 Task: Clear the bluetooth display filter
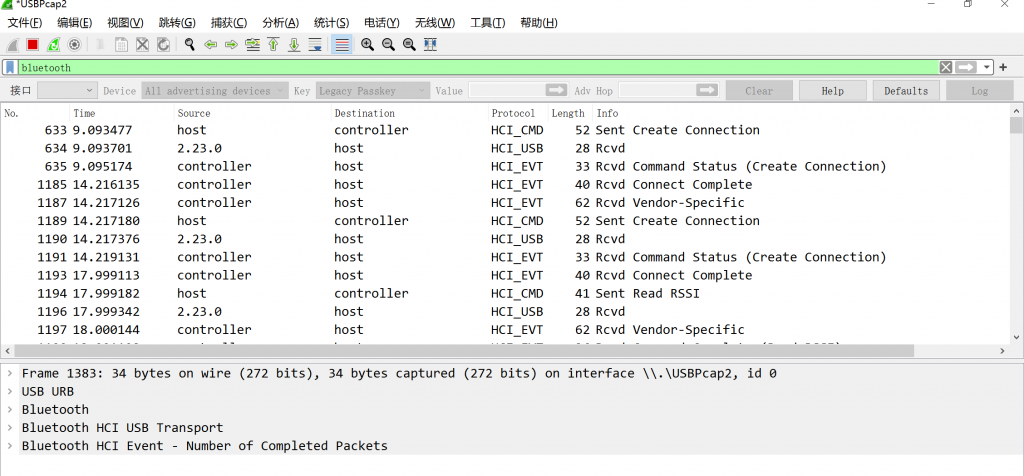click(945, 67)
